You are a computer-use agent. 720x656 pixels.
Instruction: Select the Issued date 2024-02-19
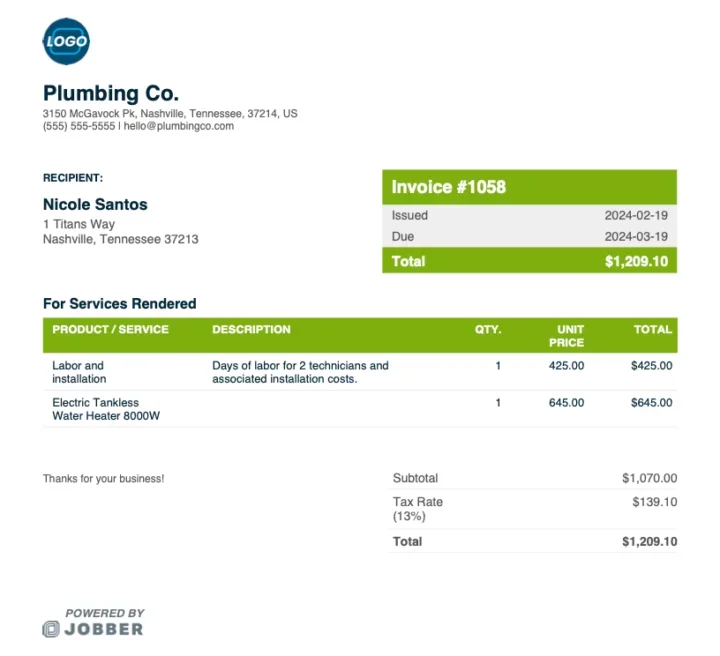tap(636, 215)
